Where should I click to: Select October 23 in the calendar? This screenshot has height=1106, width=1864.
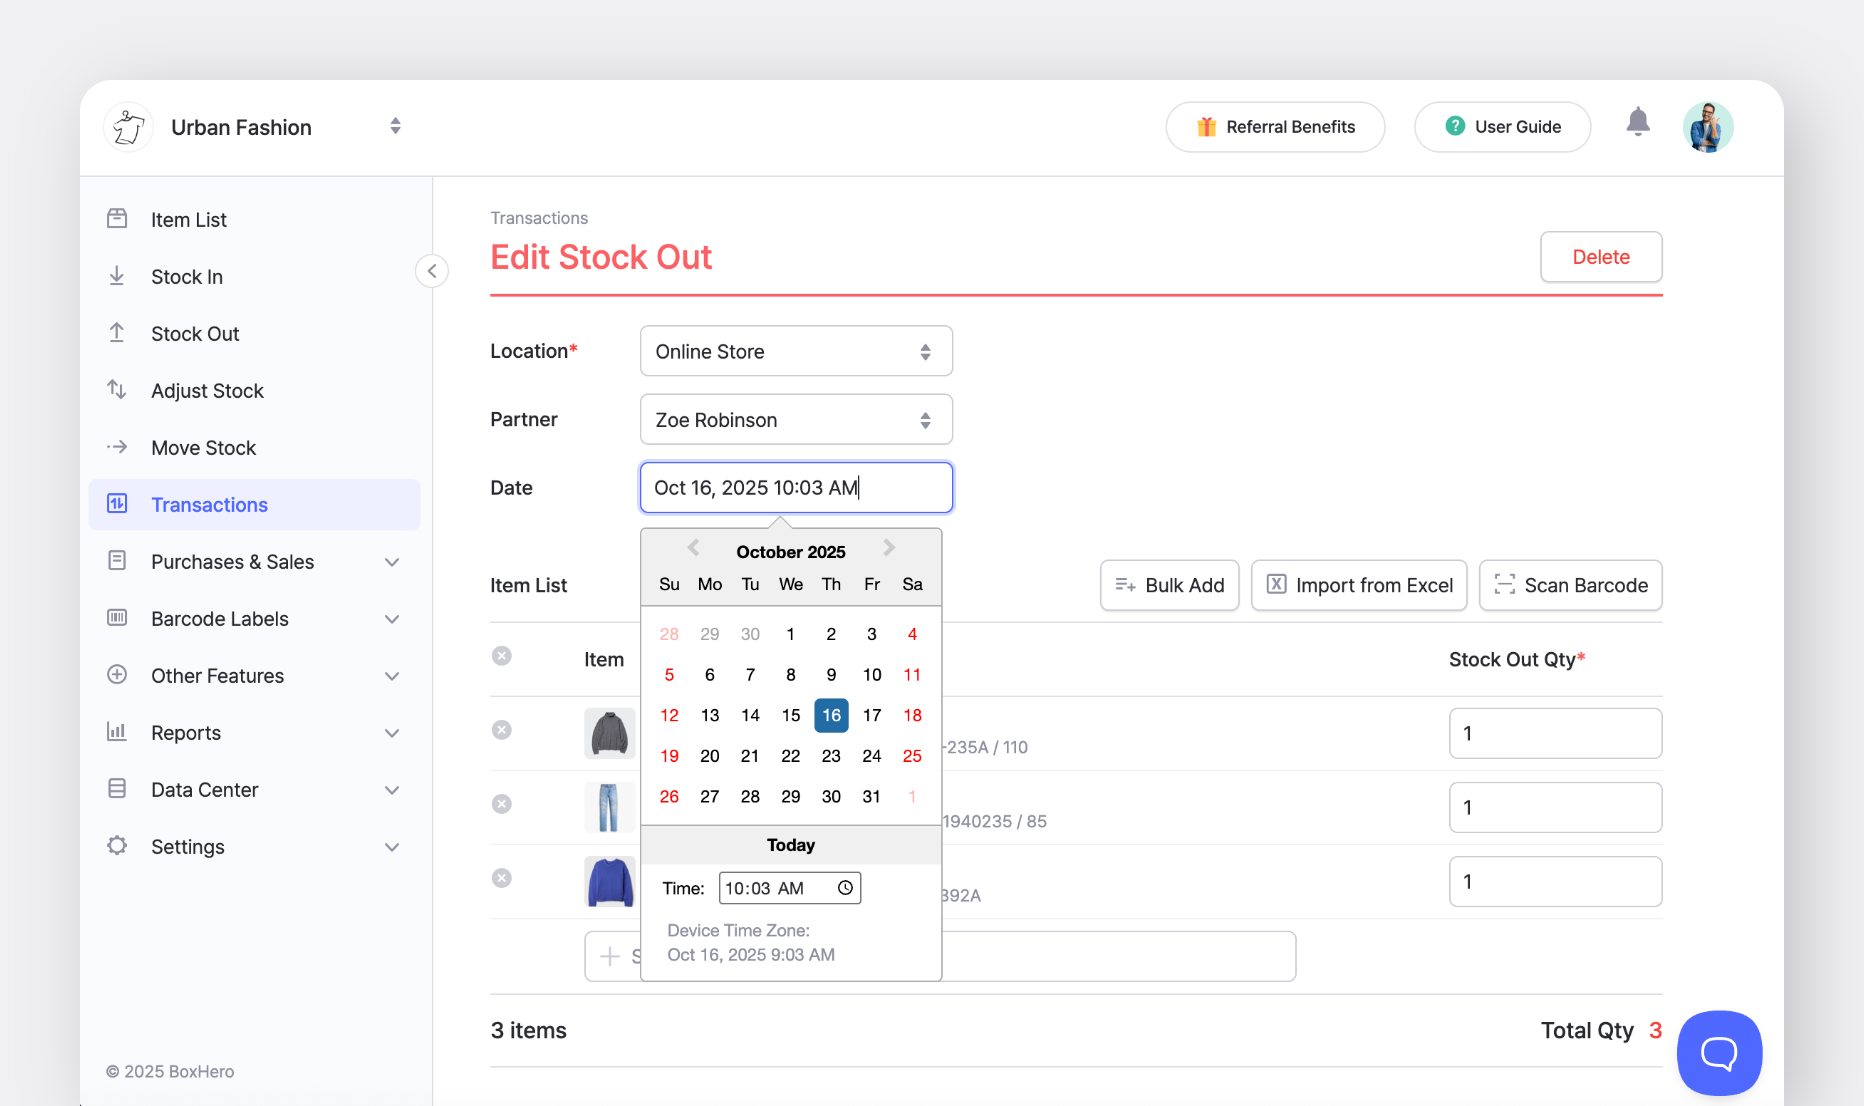[x=831, y=756]
